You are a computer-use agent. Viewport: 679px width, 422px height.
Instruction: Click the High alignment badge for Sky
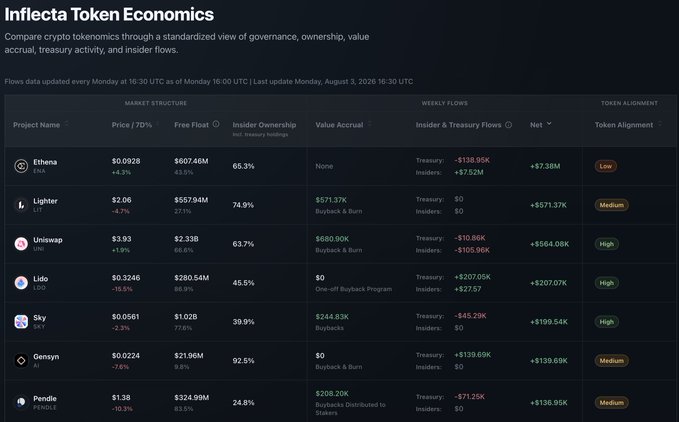click(606, 322)
